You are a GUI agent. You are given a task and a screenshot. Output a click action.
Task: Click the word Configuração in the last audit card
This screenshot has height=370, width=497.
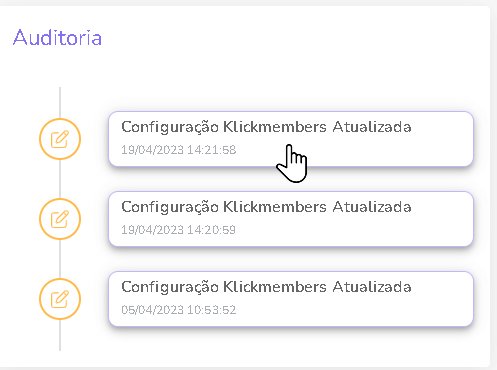pyautogui.click(x=170, y=288)
